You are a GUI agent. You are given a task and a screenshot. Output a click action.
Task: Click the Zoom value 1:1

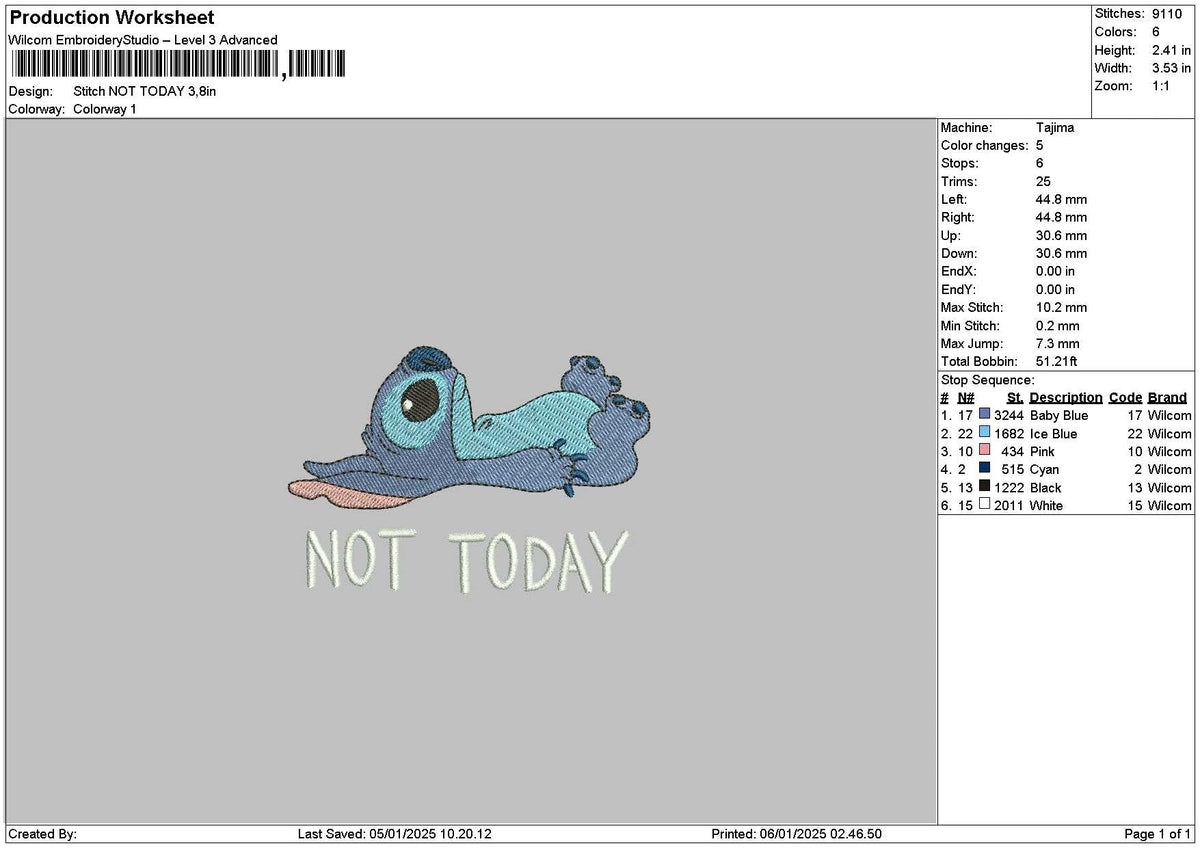(x=1163, y=86)
